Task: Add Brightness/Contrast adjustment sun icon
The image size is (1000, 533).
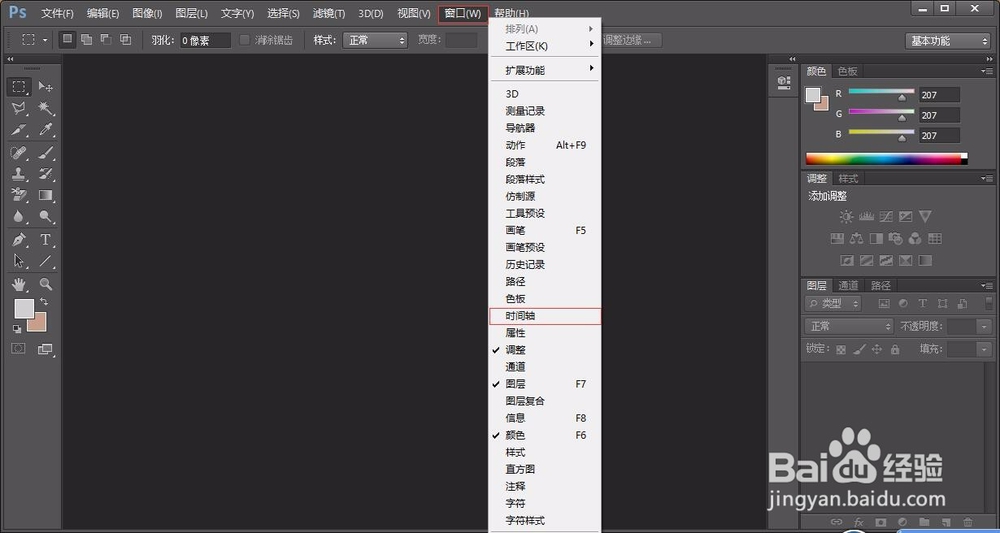Action: pos(846,217)
